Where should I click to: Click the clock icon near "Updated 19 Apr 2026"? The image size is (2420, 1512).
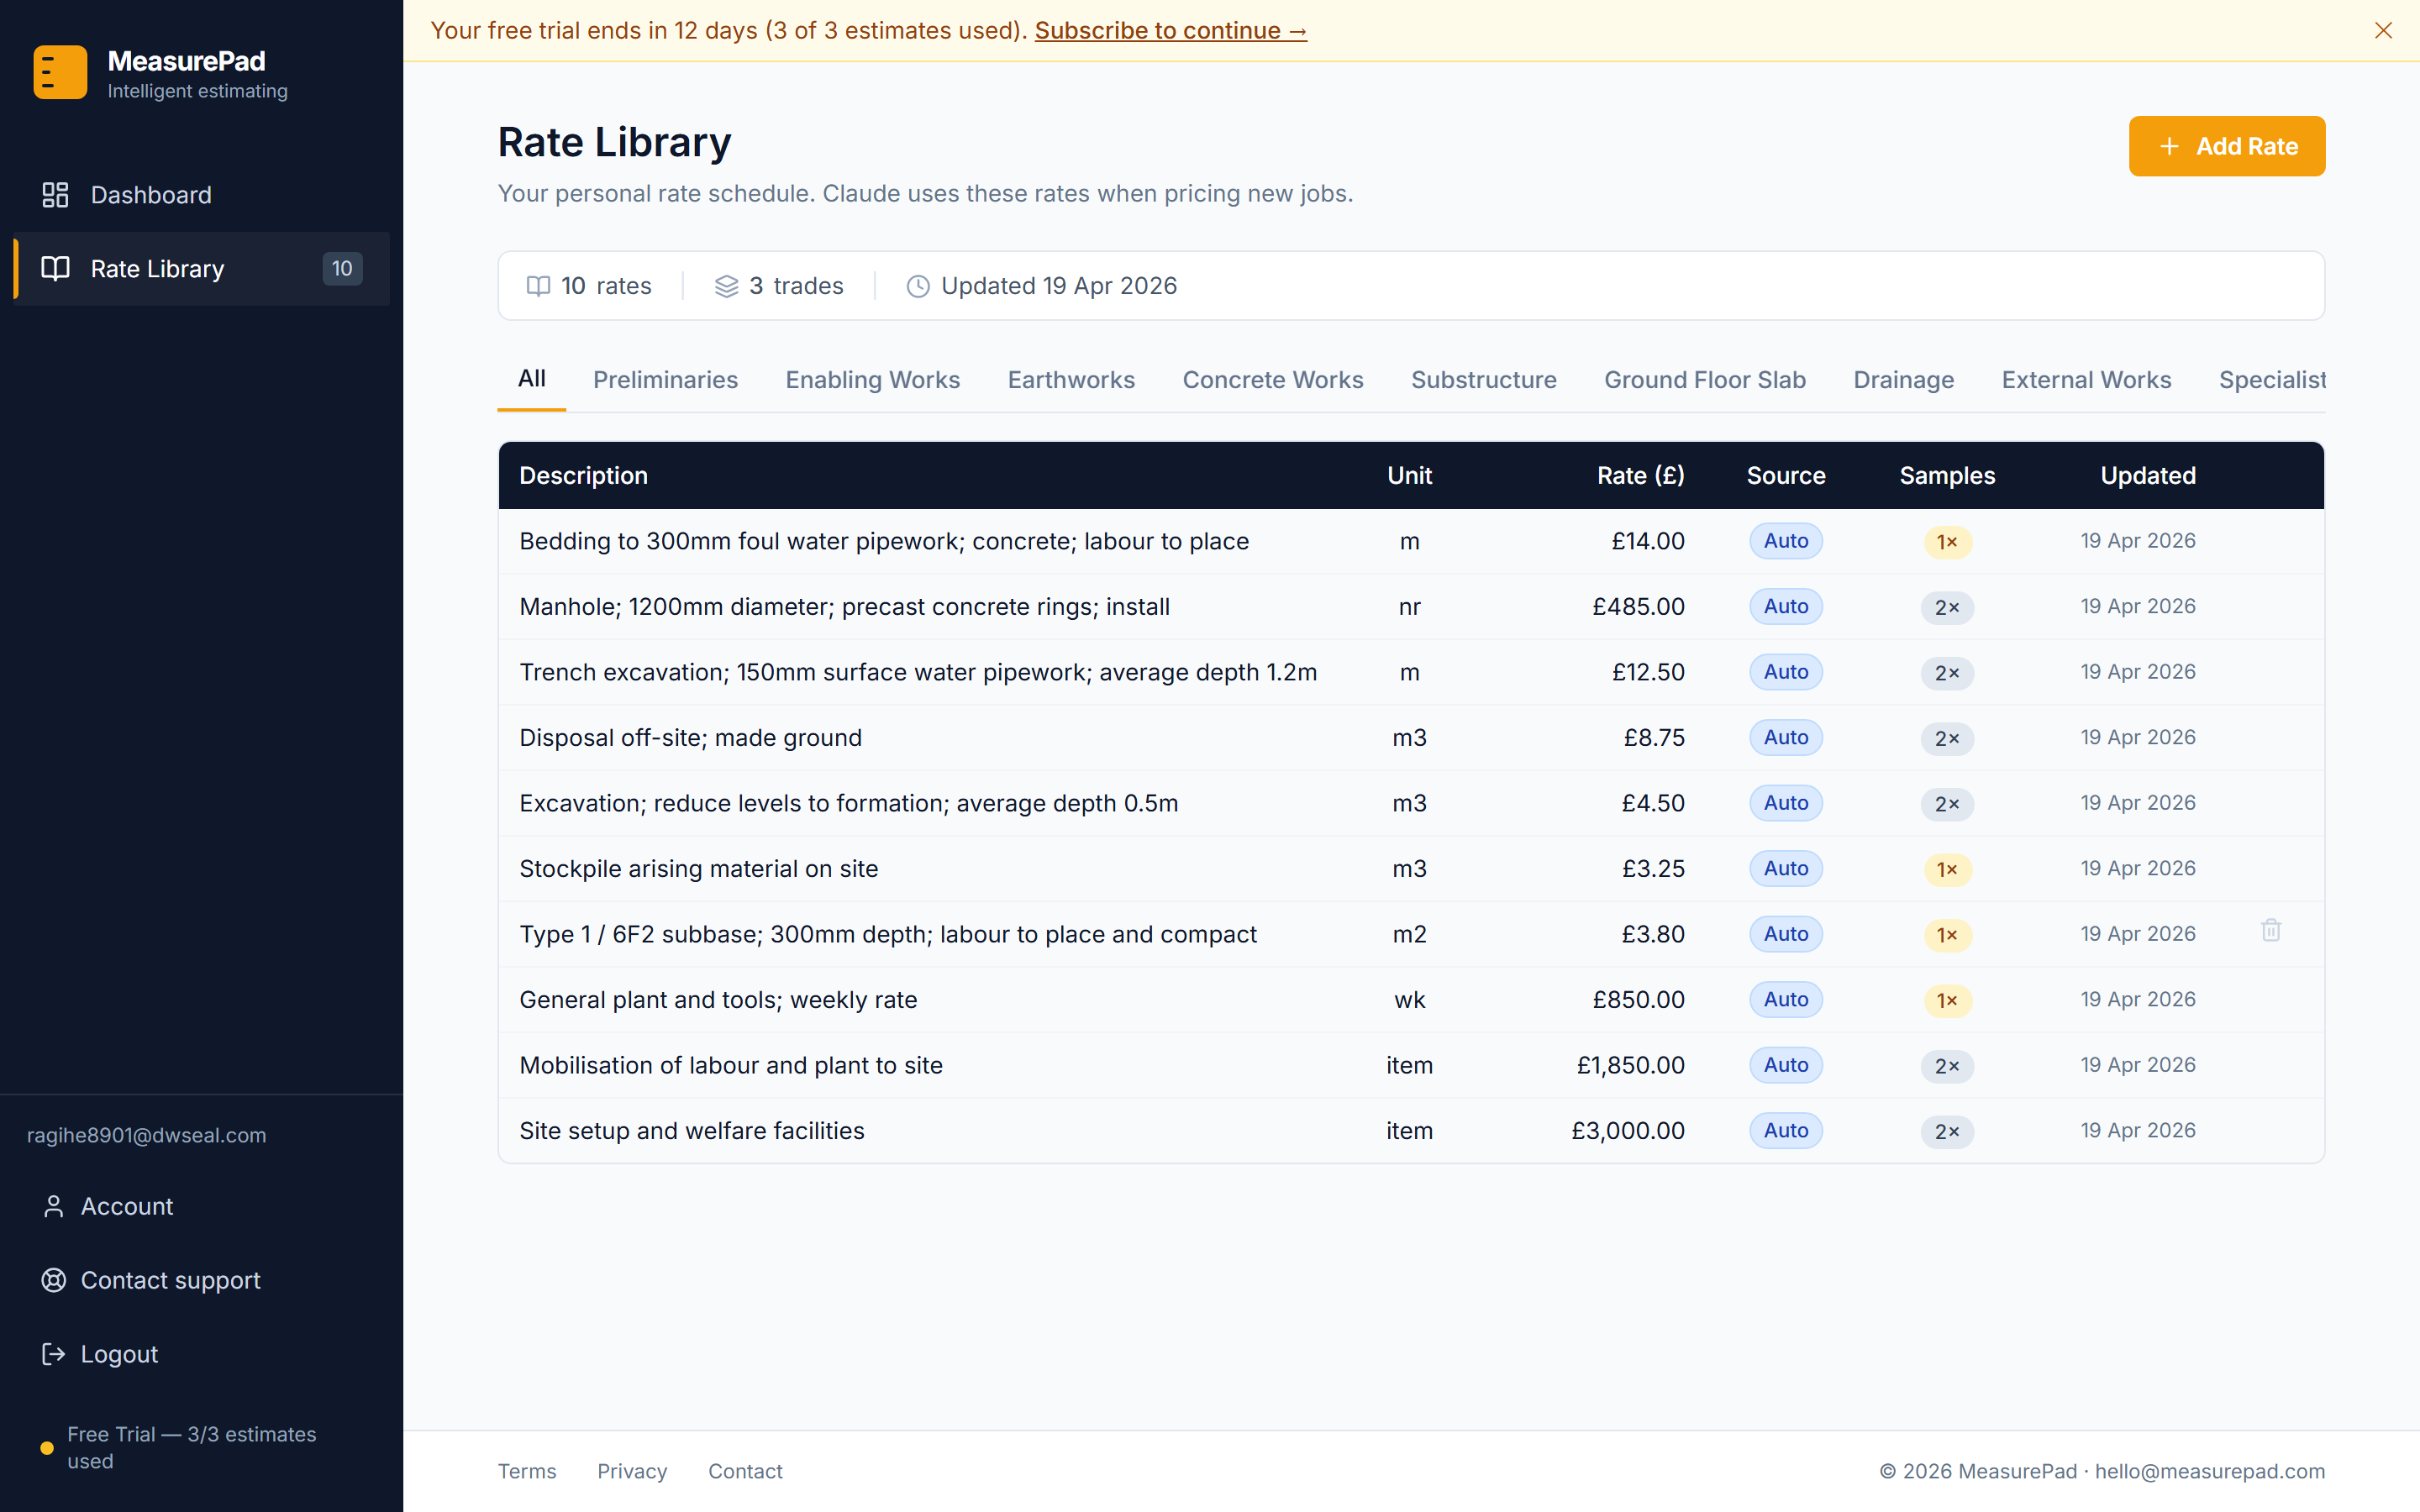[x=919, y=286]
